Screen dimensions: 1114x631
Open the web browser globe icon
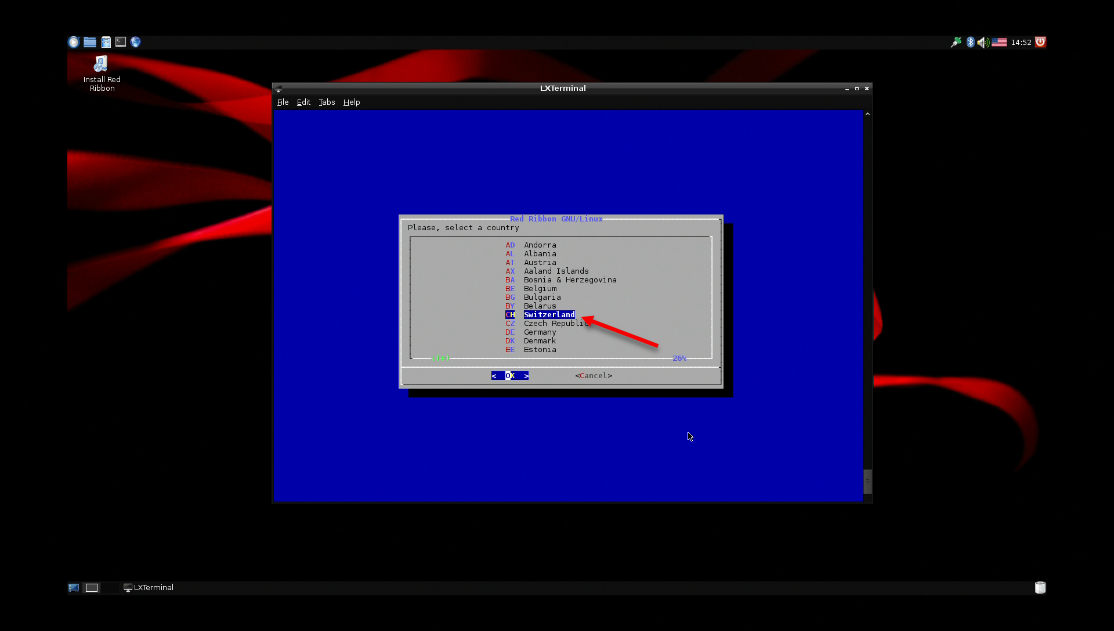tap(136, 42)
